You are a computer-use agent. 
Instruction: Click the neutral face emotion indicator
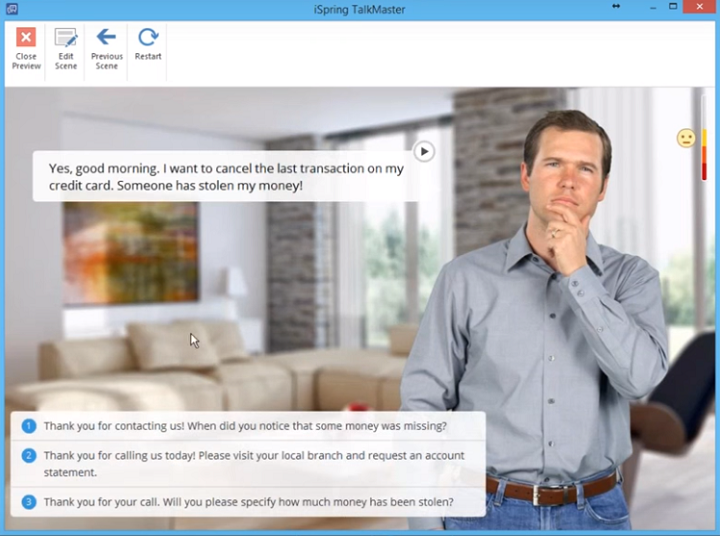[x=686, y=138]
